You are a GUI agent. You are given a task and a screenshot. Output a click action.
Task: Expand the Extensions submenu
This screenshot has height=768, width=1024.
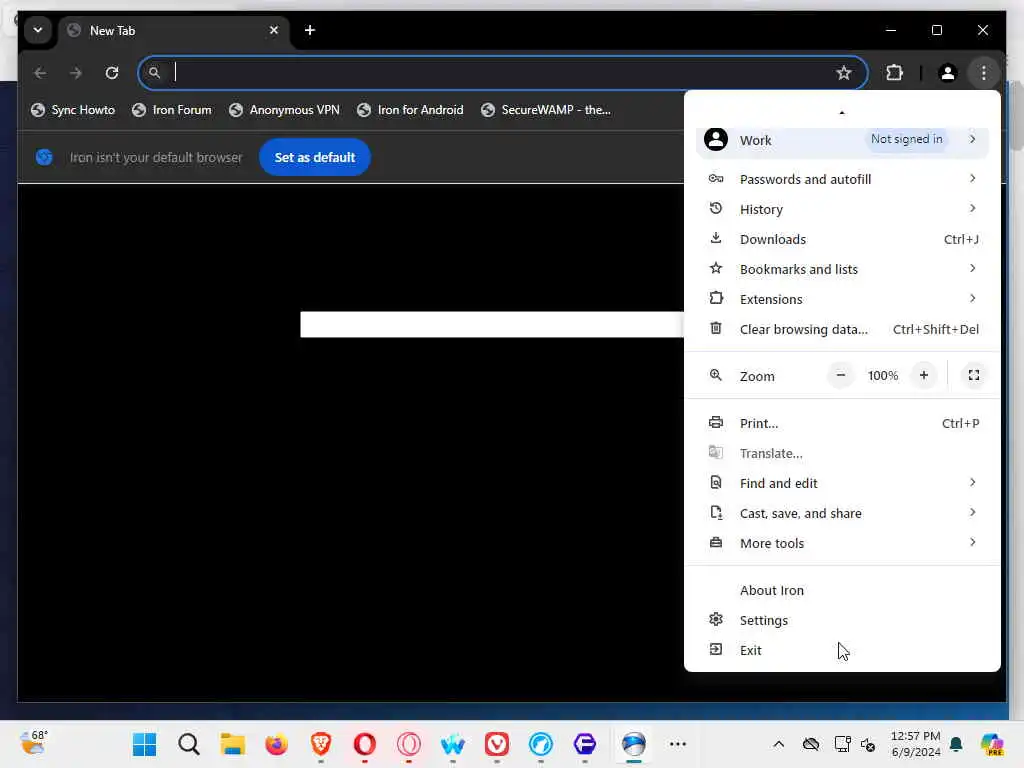pos(842,299)
